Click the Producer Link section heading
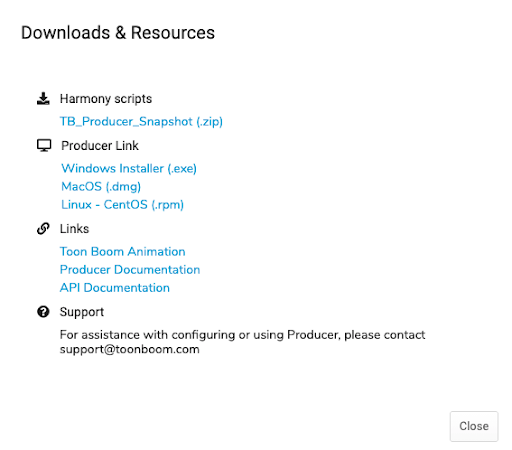The image size is (512, 450). pos(100,146)
